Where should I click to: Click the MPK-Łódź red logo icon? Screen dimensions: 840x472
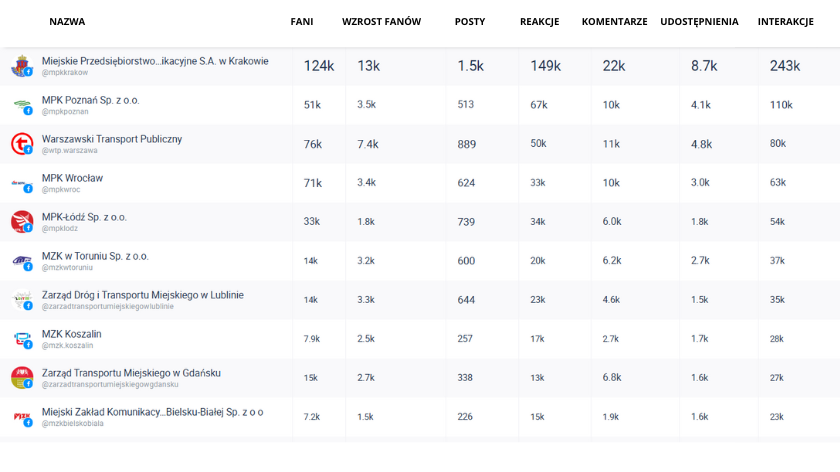point(21,222)
